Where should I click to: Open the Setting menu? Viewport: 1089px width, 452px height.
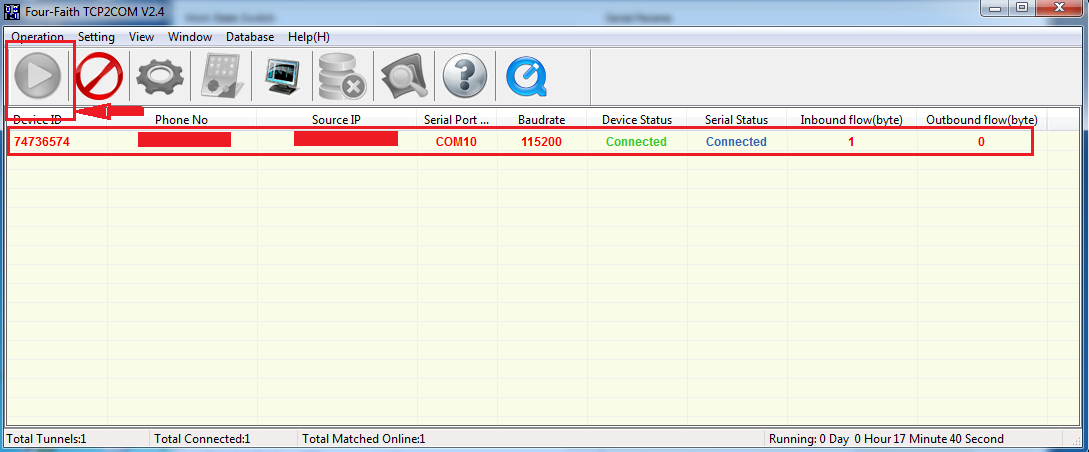point(96,37)
